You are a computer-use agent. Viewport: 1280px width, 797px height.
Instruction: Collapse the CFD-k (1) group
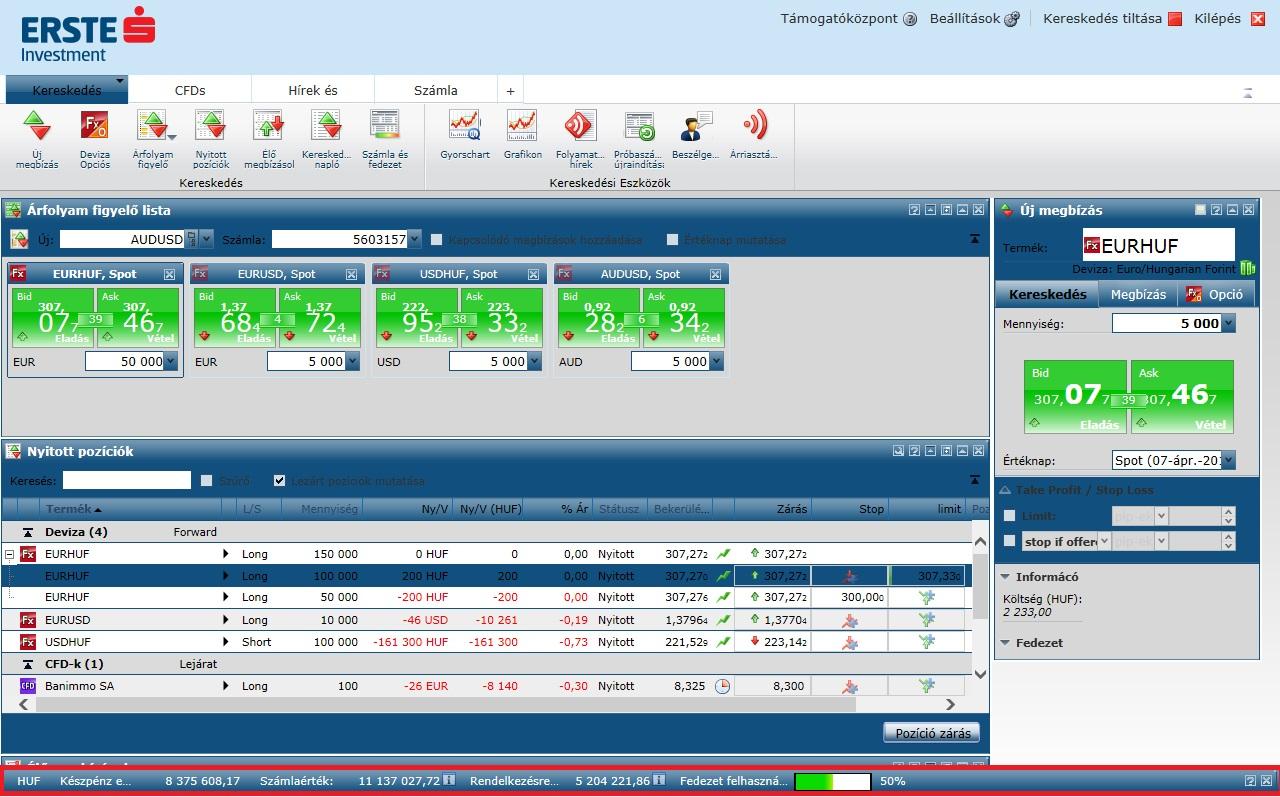27,664
